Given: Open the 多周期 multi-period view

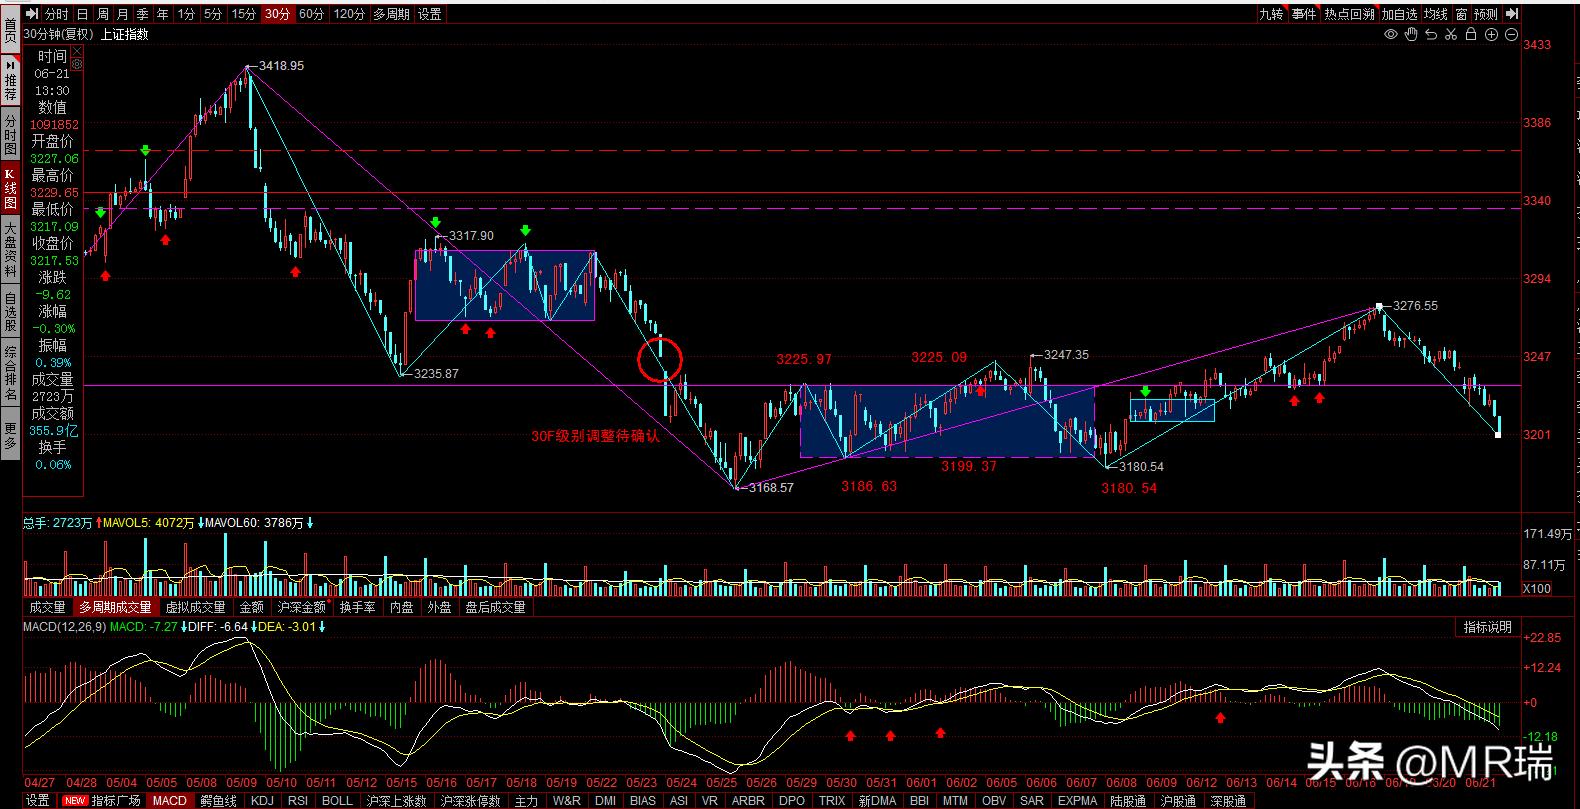Looking at the screenshot, I should [391, 14].
